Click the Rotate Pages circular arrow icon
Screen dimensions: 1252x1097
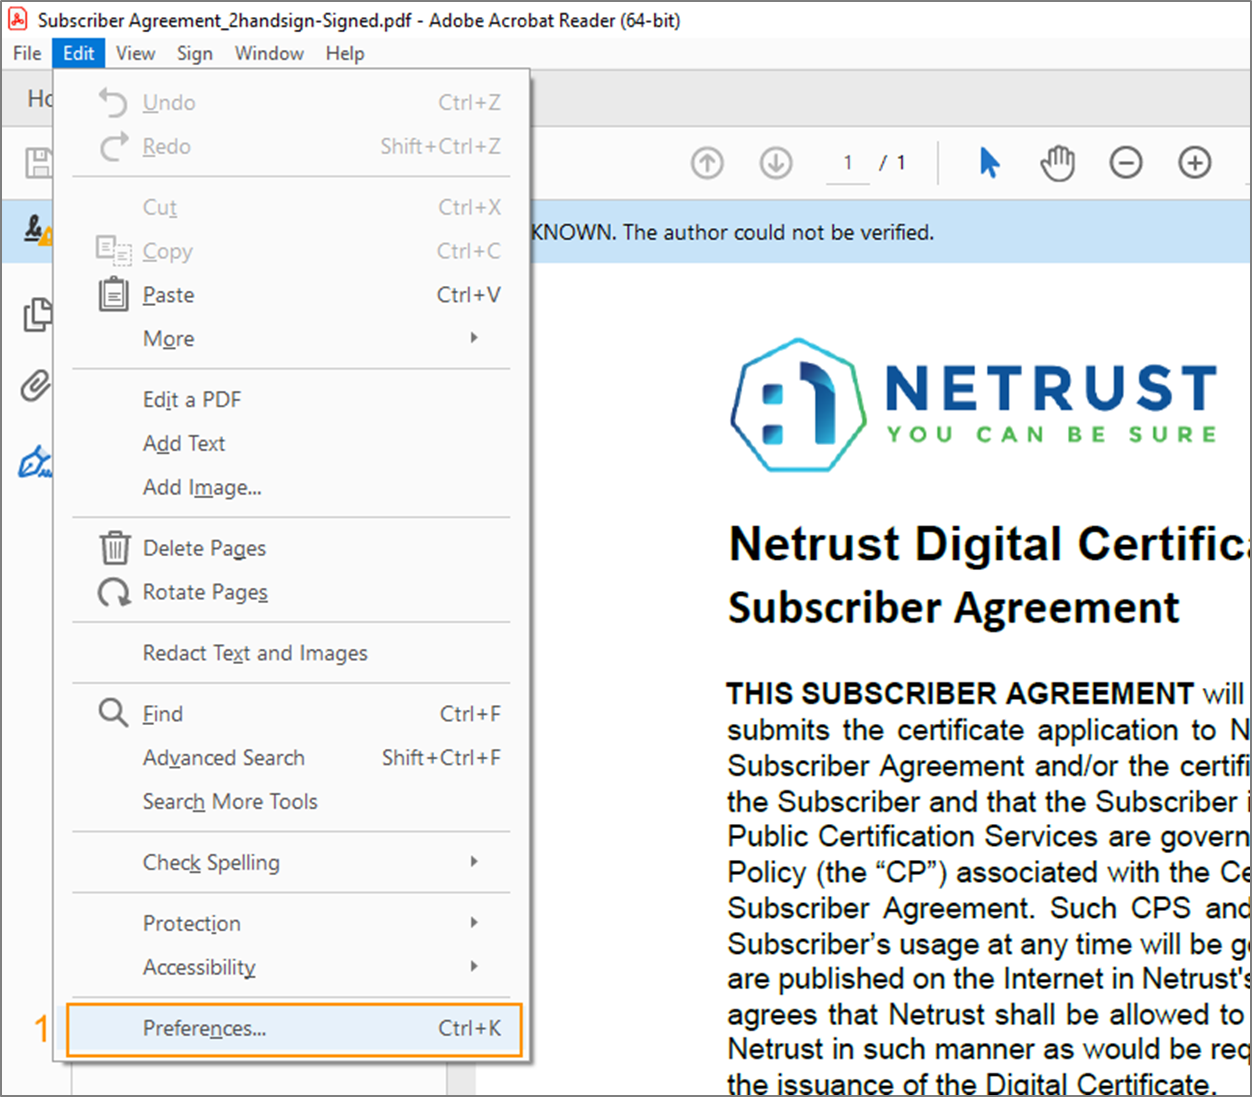pos(114,592)
